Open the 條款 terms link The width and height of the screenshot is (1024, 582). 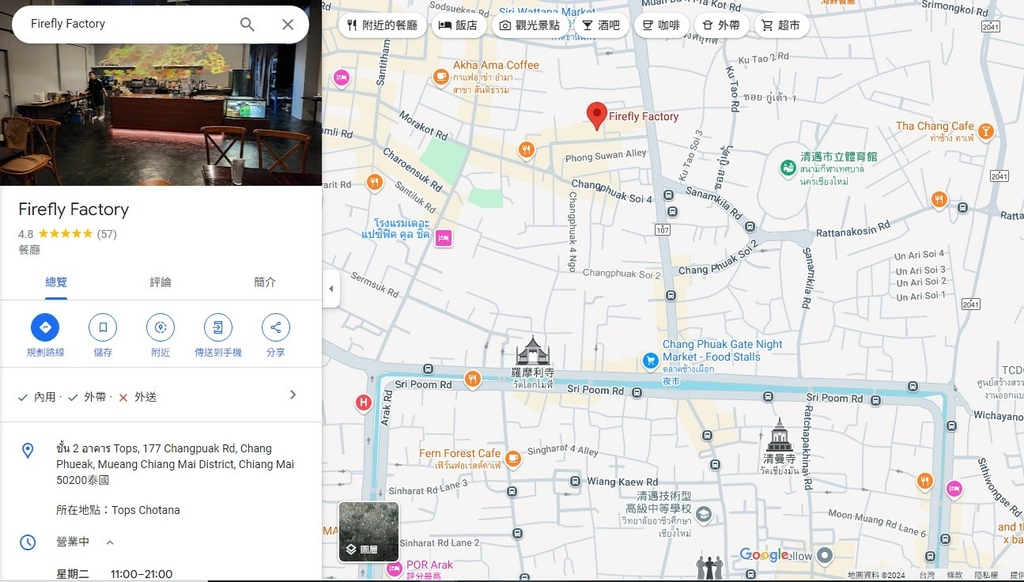point(955,575)
